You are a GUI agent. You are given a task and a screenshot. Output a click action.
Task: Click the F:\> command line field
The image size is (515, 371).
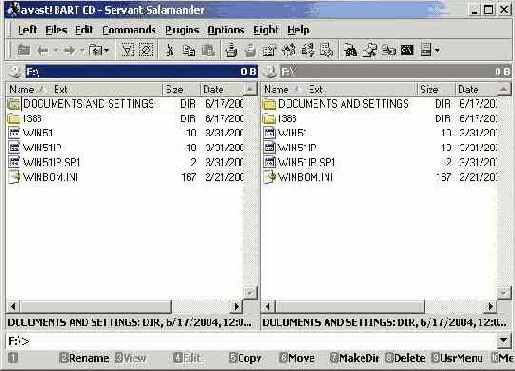click(x=252, y=341)
